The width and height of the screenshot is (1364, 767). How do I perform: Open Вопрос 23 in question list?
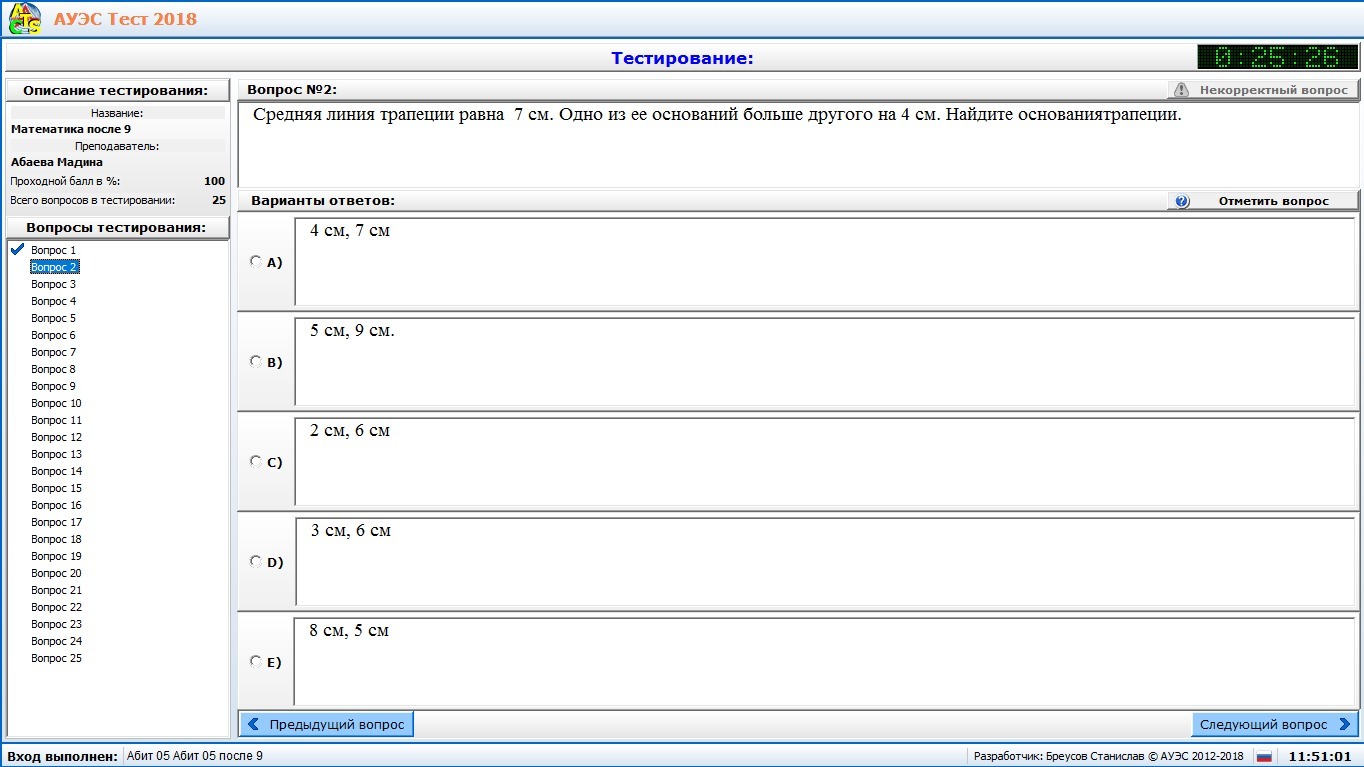(x=56, y=624)
